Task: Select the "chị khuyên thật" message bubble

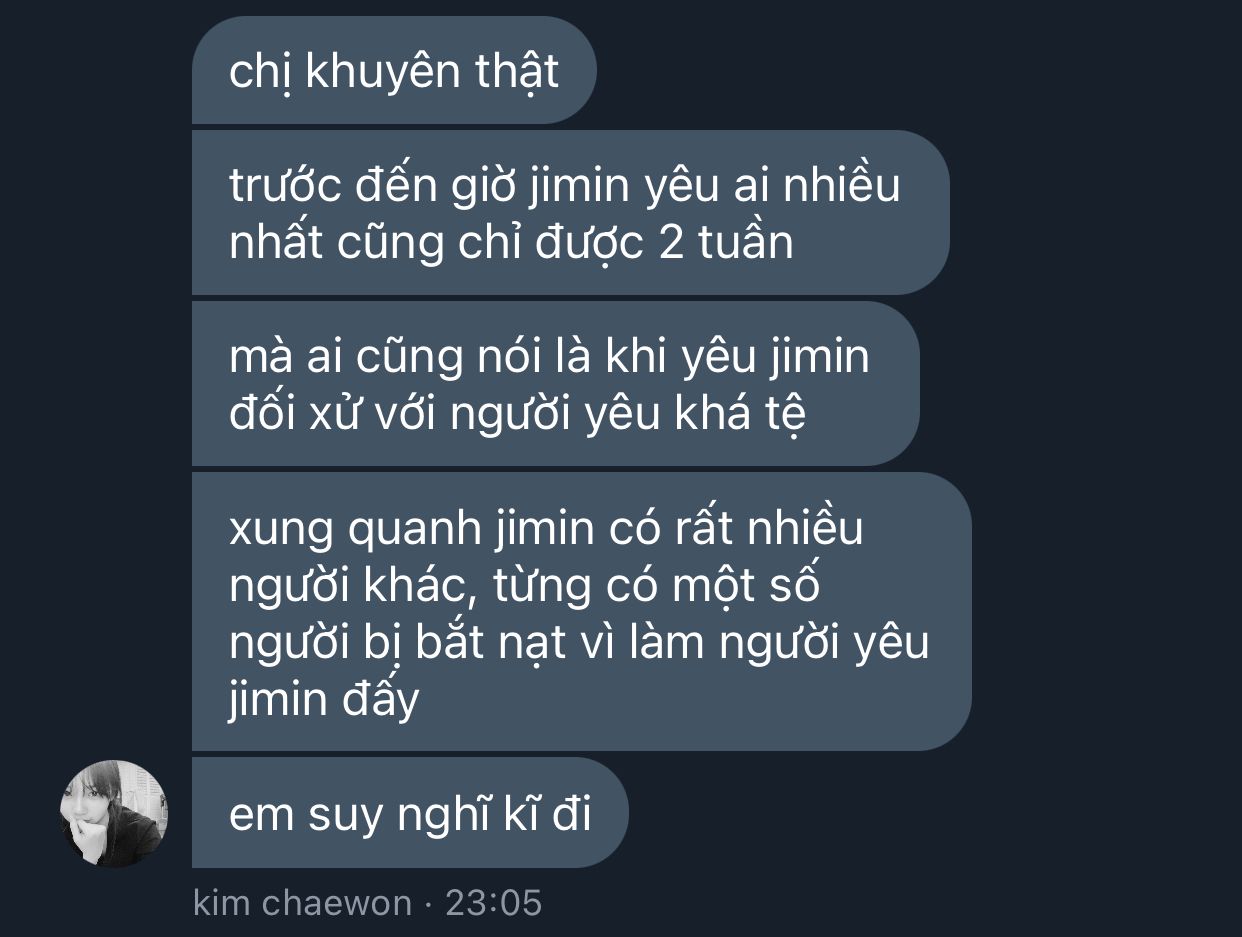Action: 394,70
